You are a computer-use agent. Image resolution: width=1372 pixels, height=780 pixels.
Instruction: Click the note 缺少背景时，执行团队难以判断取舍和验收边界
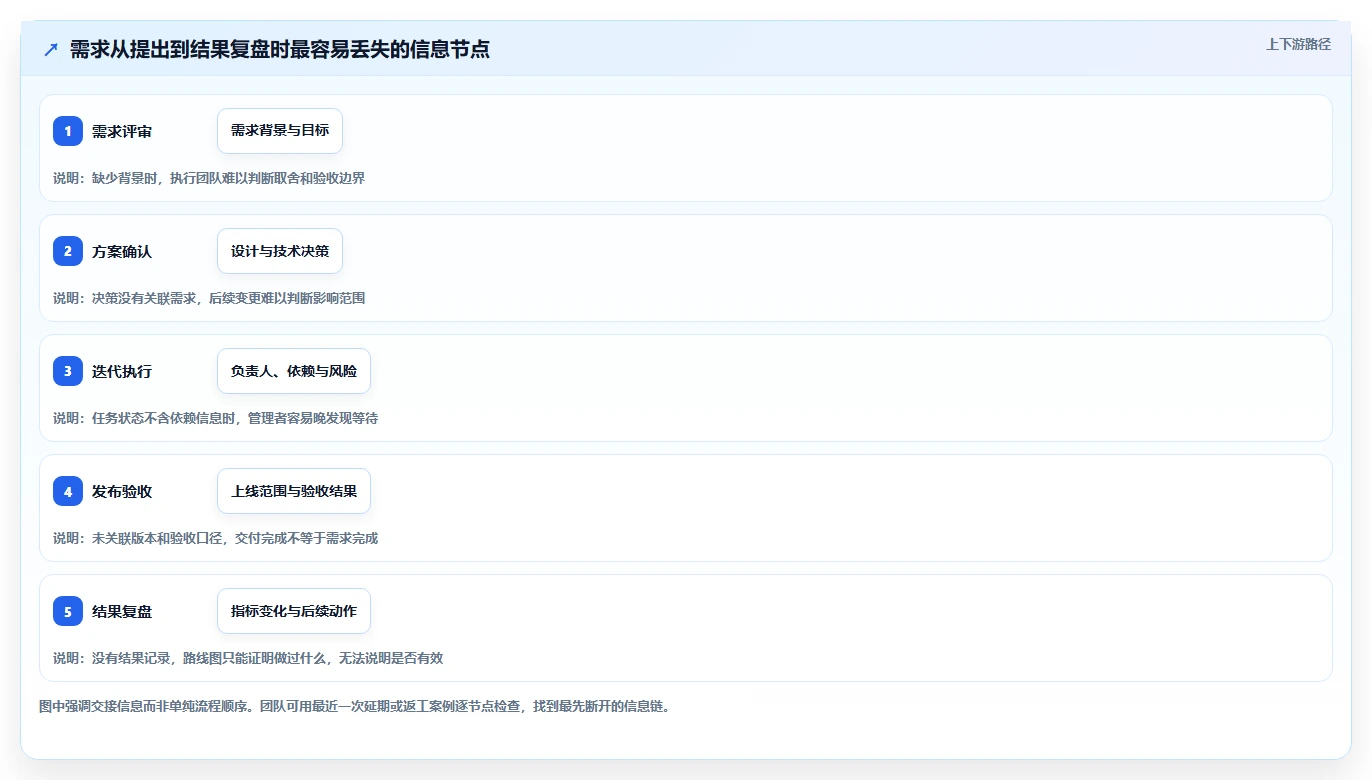pyautogui.click(x=228, y=178)
